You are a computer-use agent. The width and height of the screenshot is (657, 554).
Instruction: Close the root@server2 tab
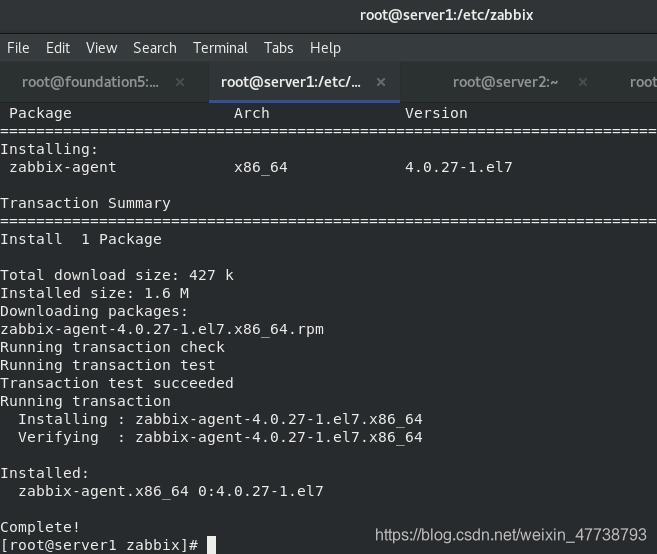582,82
